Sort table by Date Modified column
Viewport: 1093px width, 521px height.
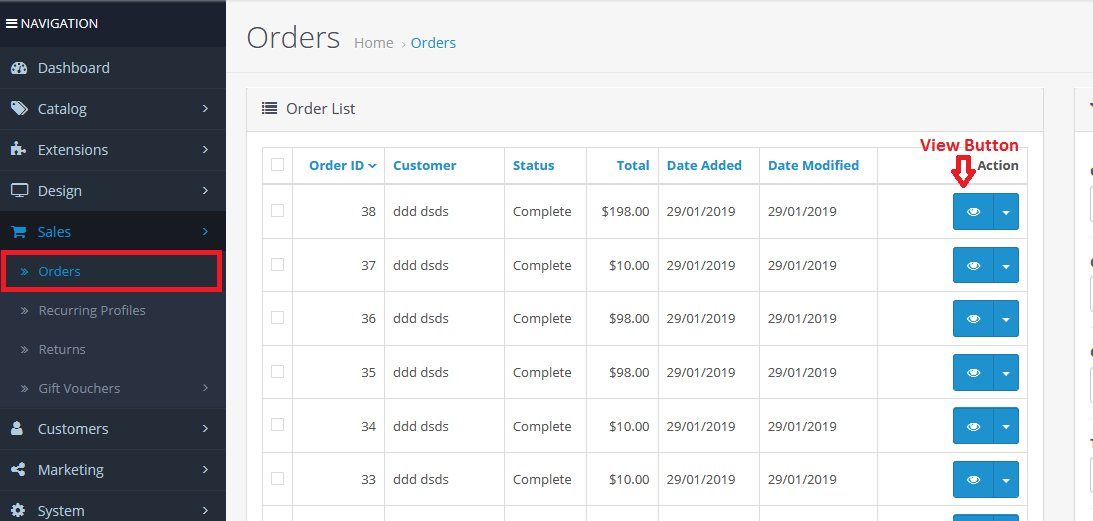pos(813,165)
